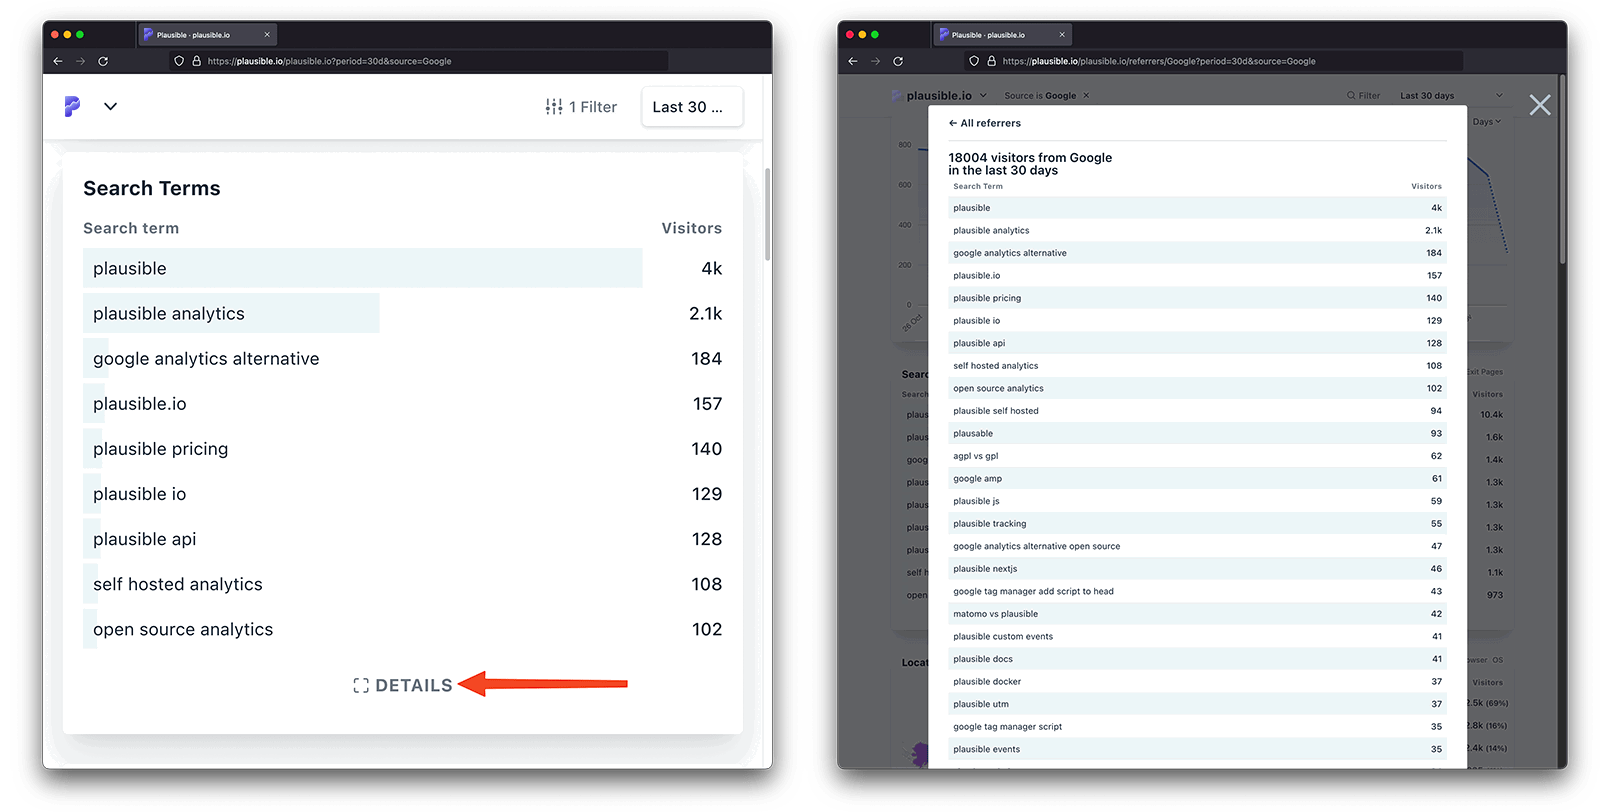Open plausible.io site dropdown in right window
Viewport: 1600px width, 812px height.
tap(939, 96)
